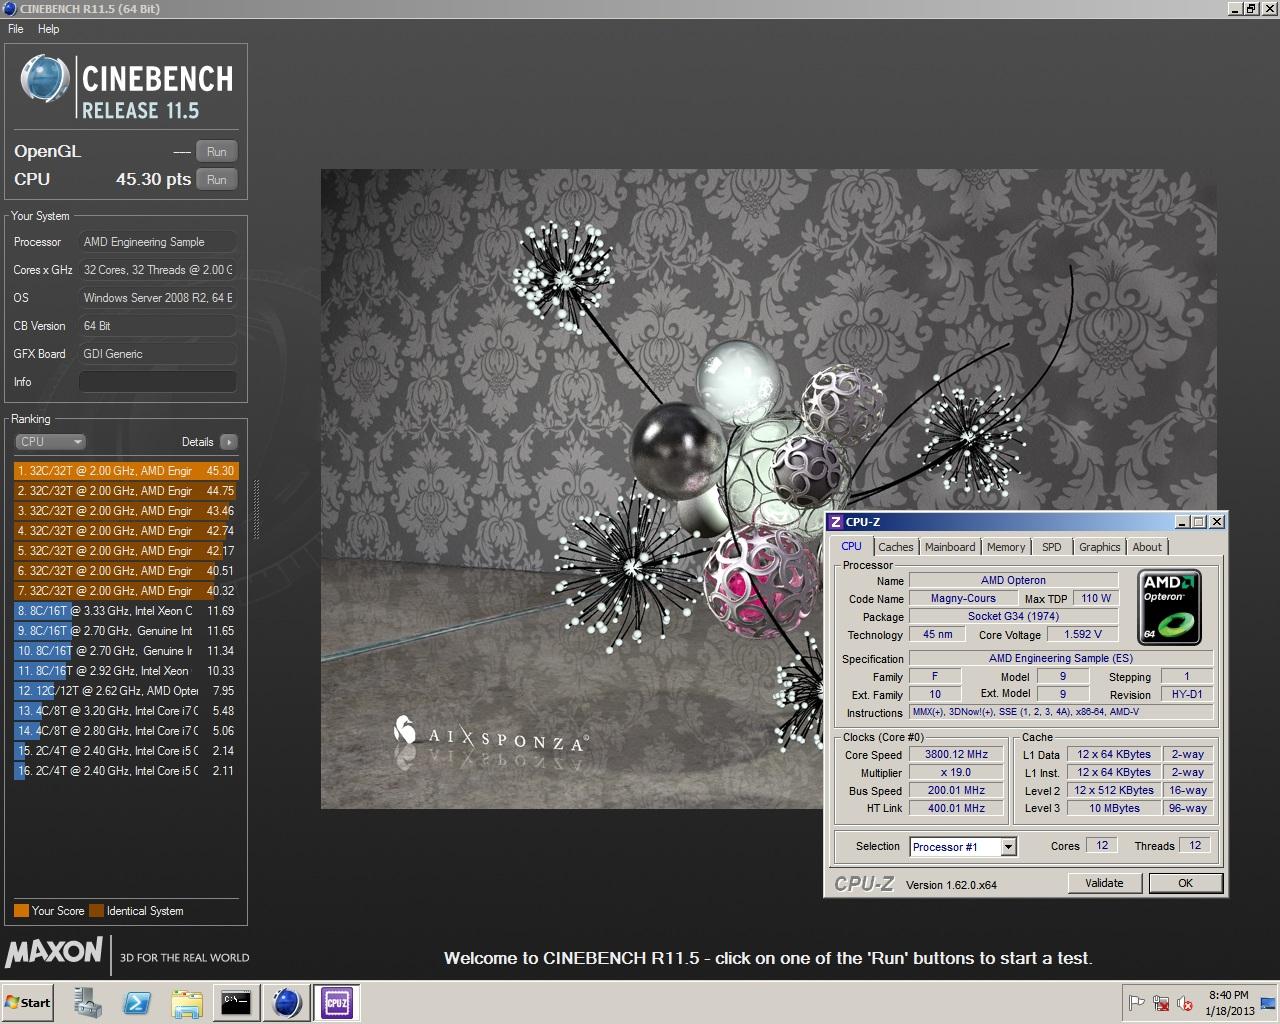The image size is (1280, 1024).
Task: Click volume speaker tray icon
Action: pos(1185,1003)
